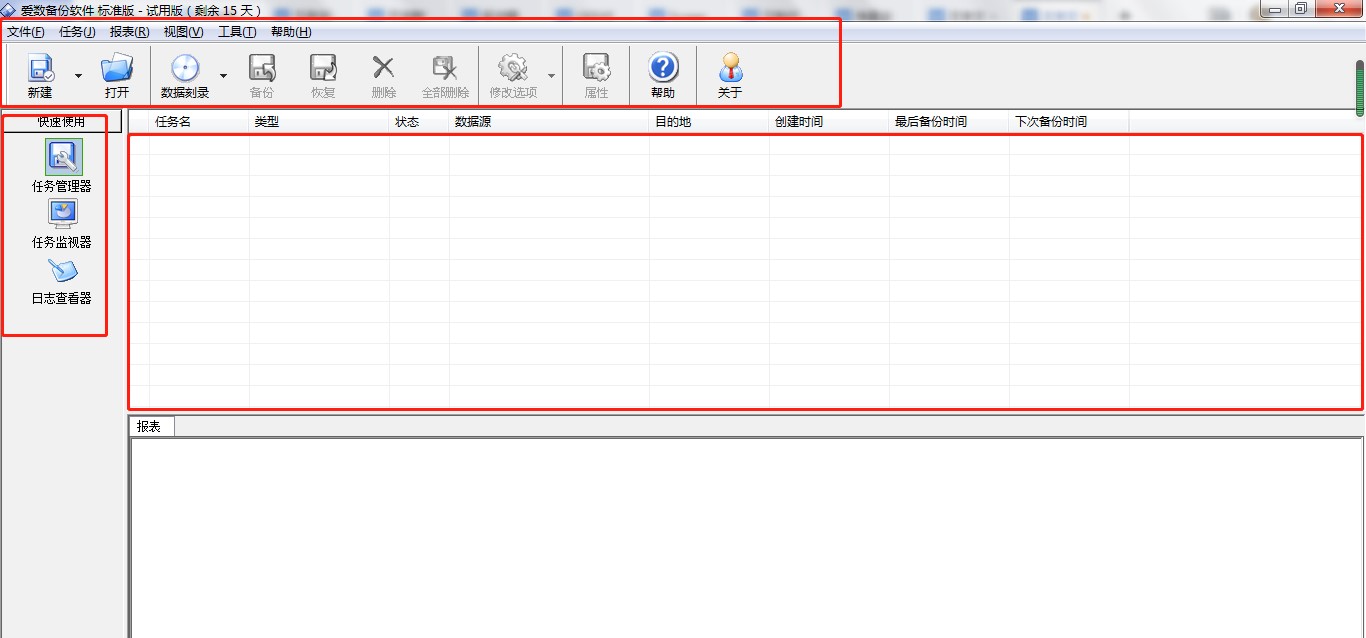The image size is (1366, 638).
Task: Open the 帮助(H) menu
Action: click(291, 32)
